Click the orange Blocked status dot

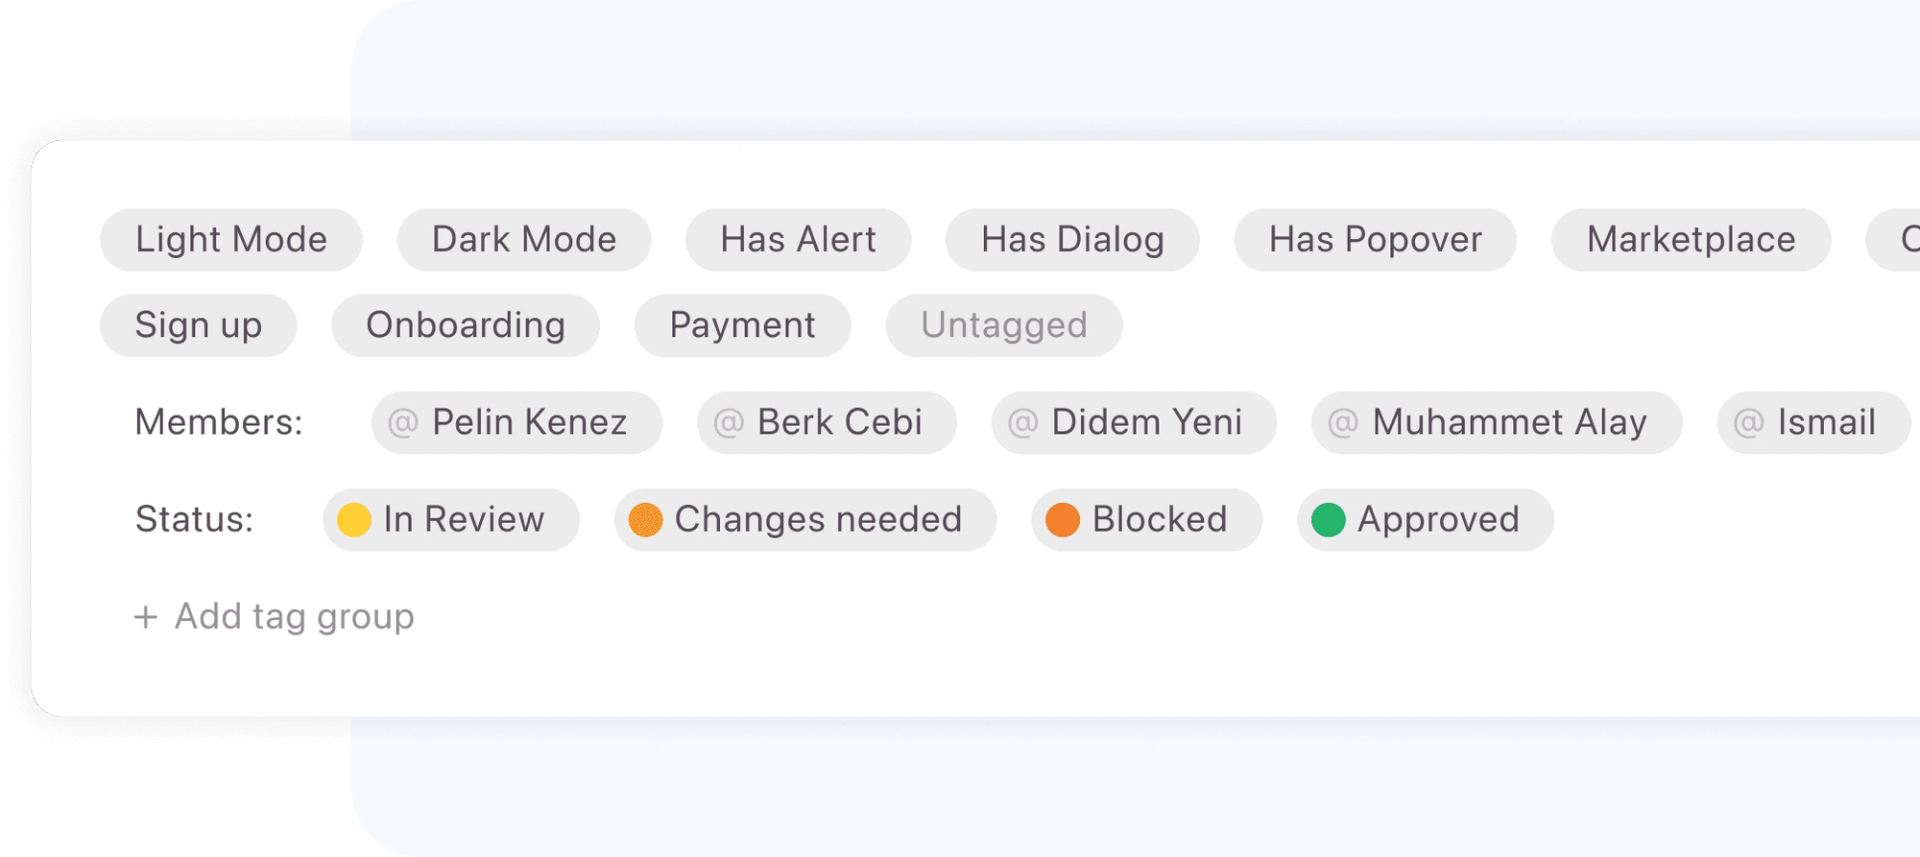[x=1065, y=519]
